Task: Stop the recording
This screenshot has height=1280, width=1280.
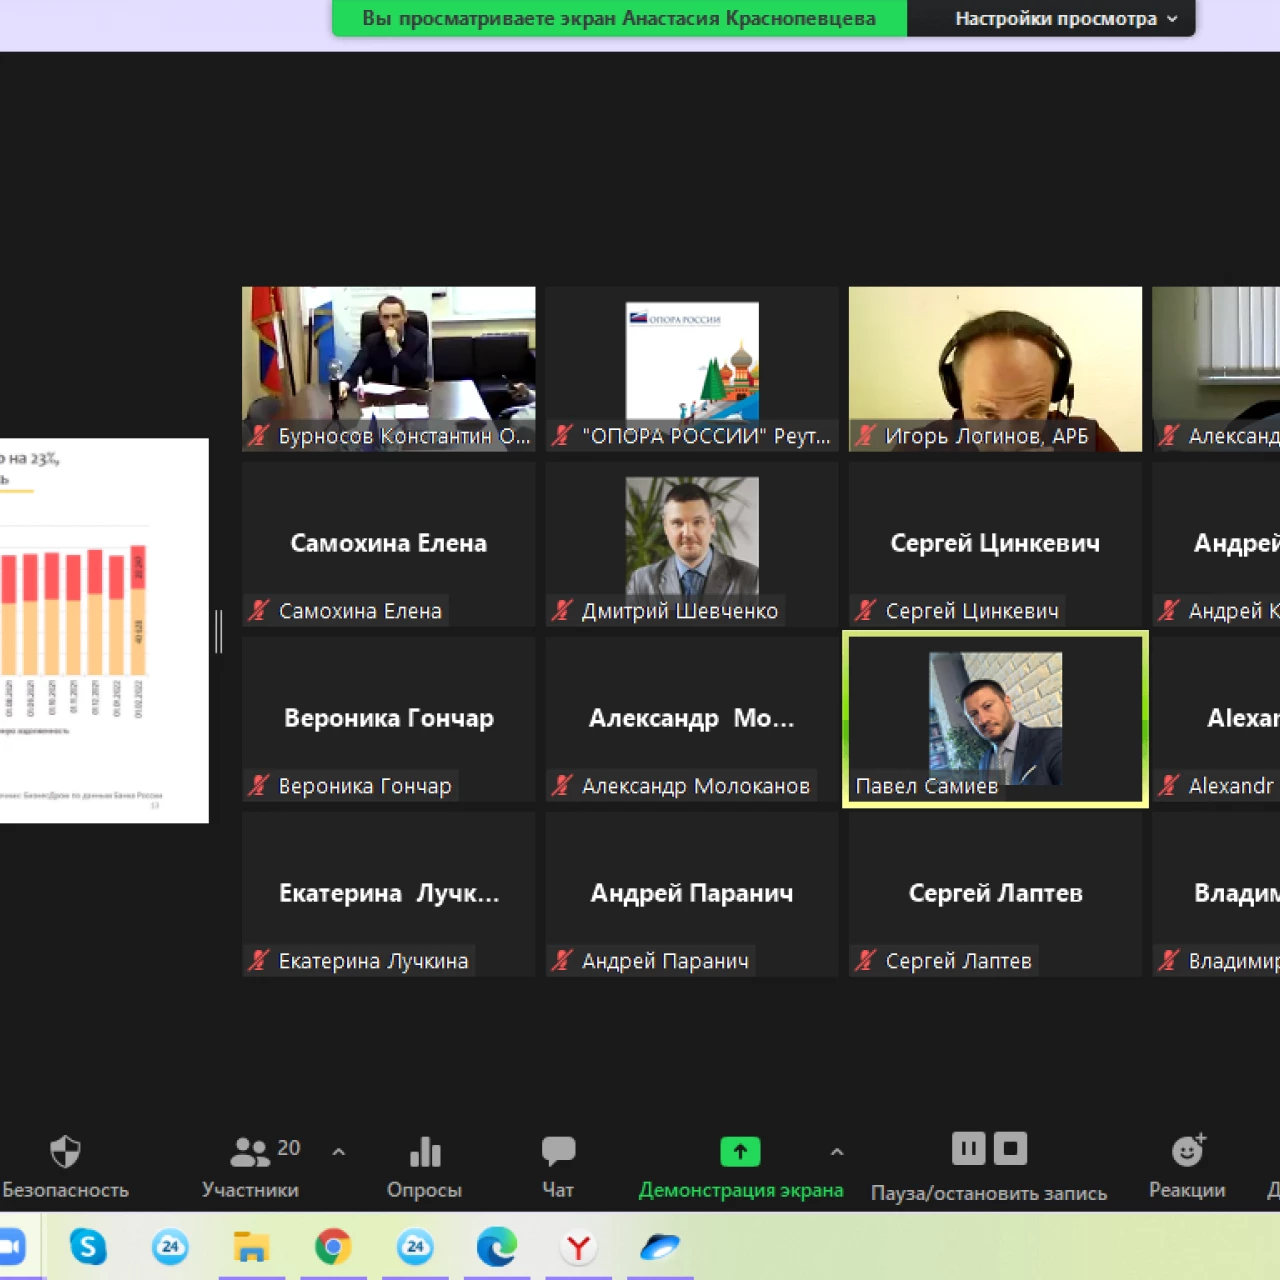Action: (1010, 1149)
